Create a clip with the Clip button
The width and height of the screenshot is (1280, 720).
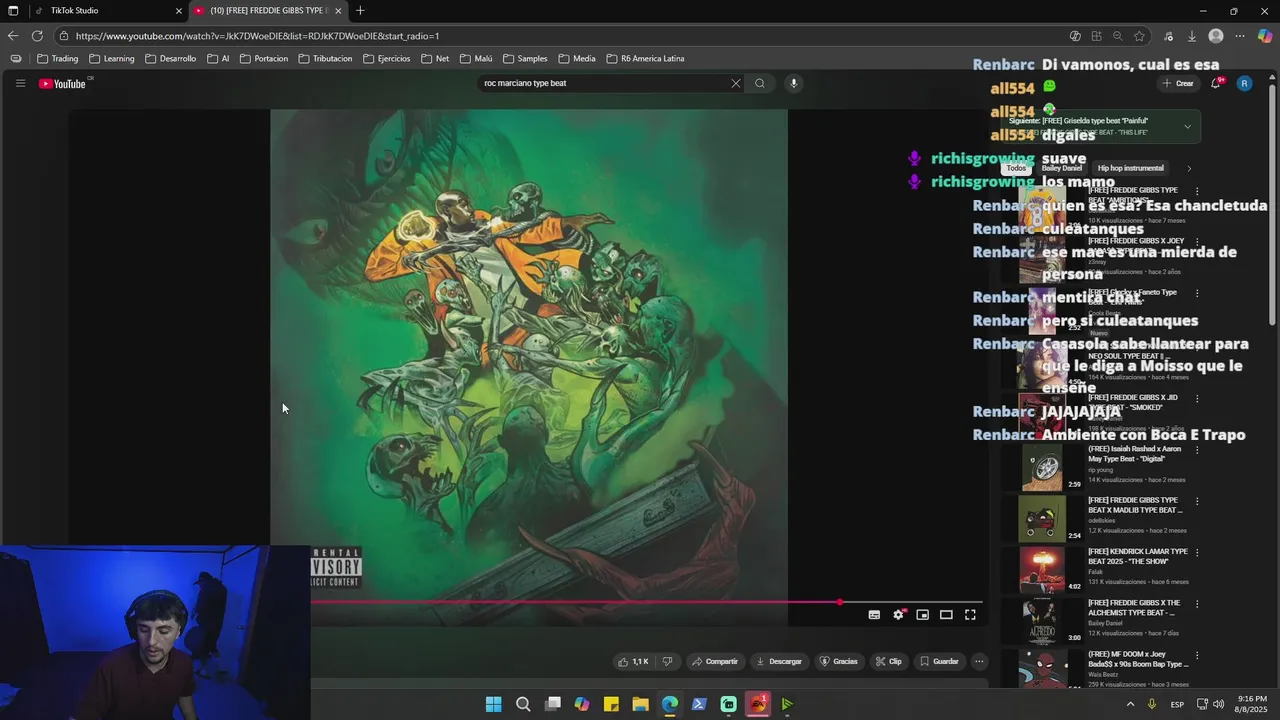888,661
